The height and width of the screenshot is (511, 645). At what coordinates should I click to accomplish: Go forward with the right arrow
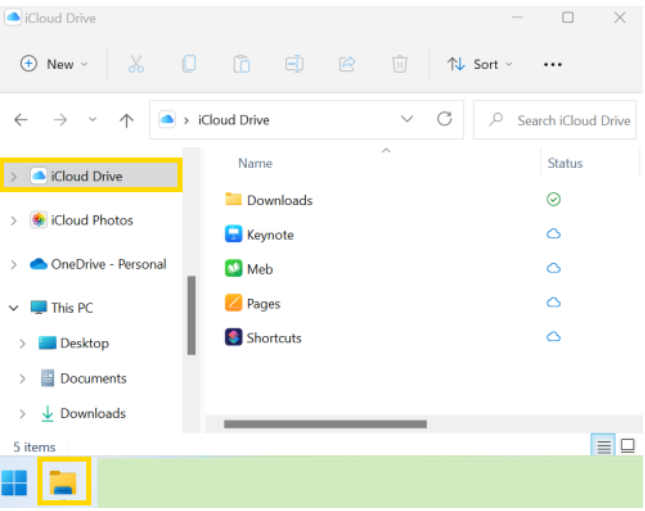click(60, 120)
